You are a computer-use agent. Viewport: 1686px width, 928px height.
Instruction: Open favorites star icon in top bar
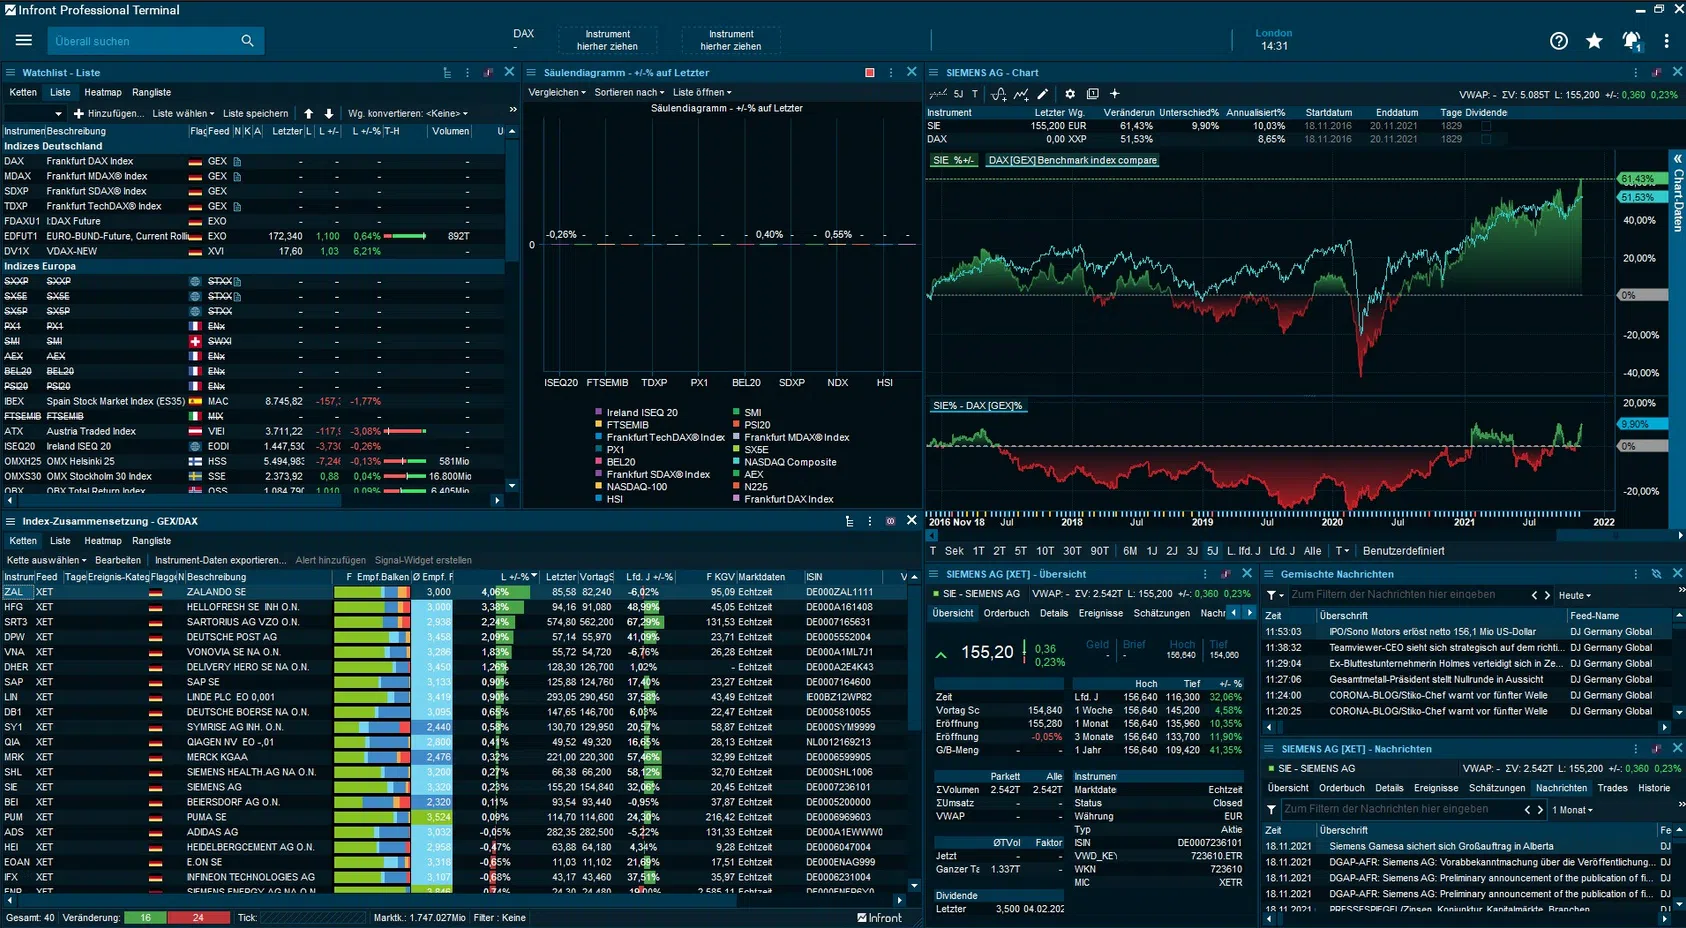pyautogui.click(x=1594, y=41)
